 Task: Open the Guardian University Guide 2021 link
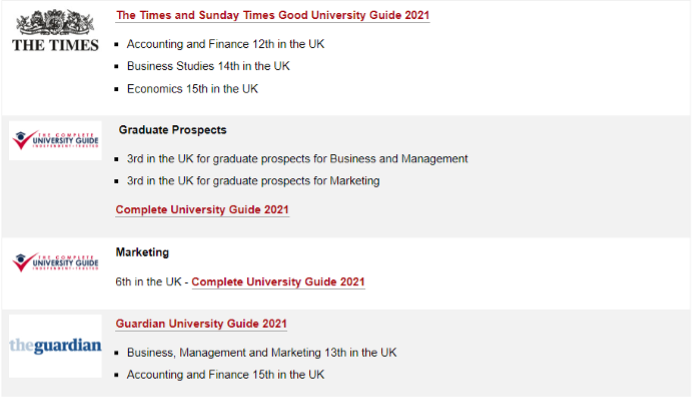pyautogui.click(x=202, y=323)
